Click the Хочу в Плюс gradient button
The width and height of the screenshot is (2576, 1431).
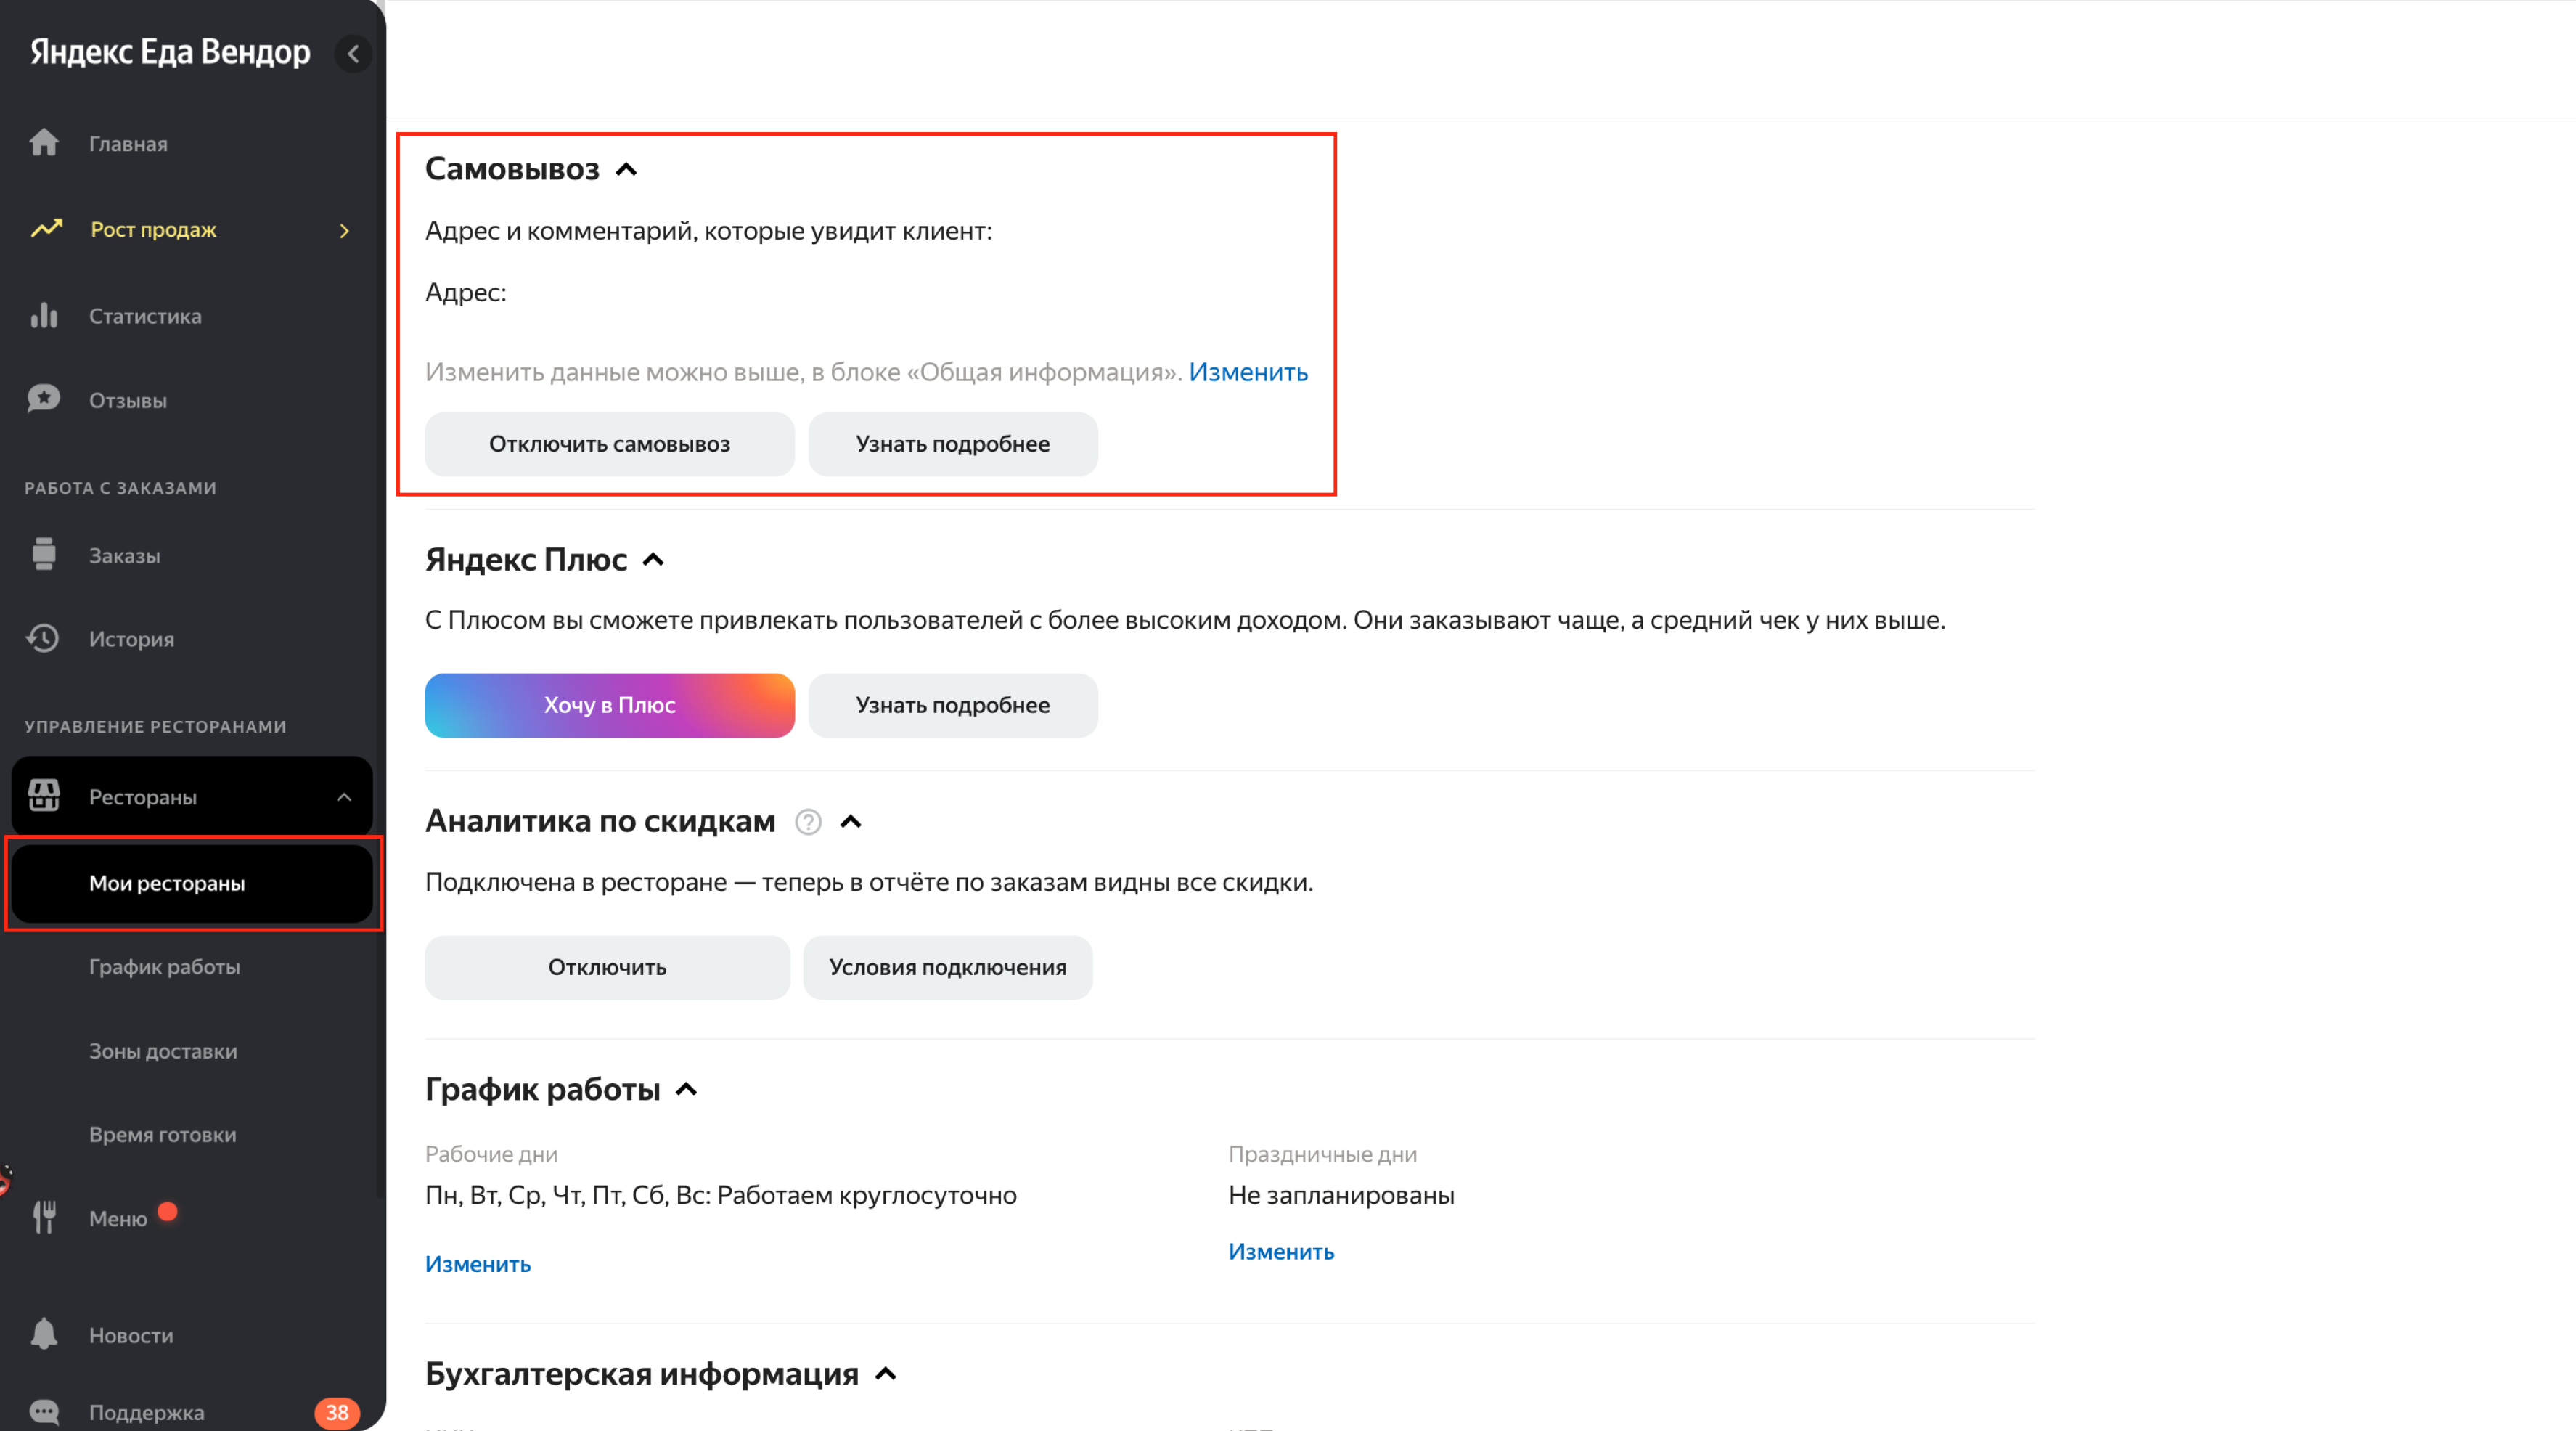click(610, 705)
